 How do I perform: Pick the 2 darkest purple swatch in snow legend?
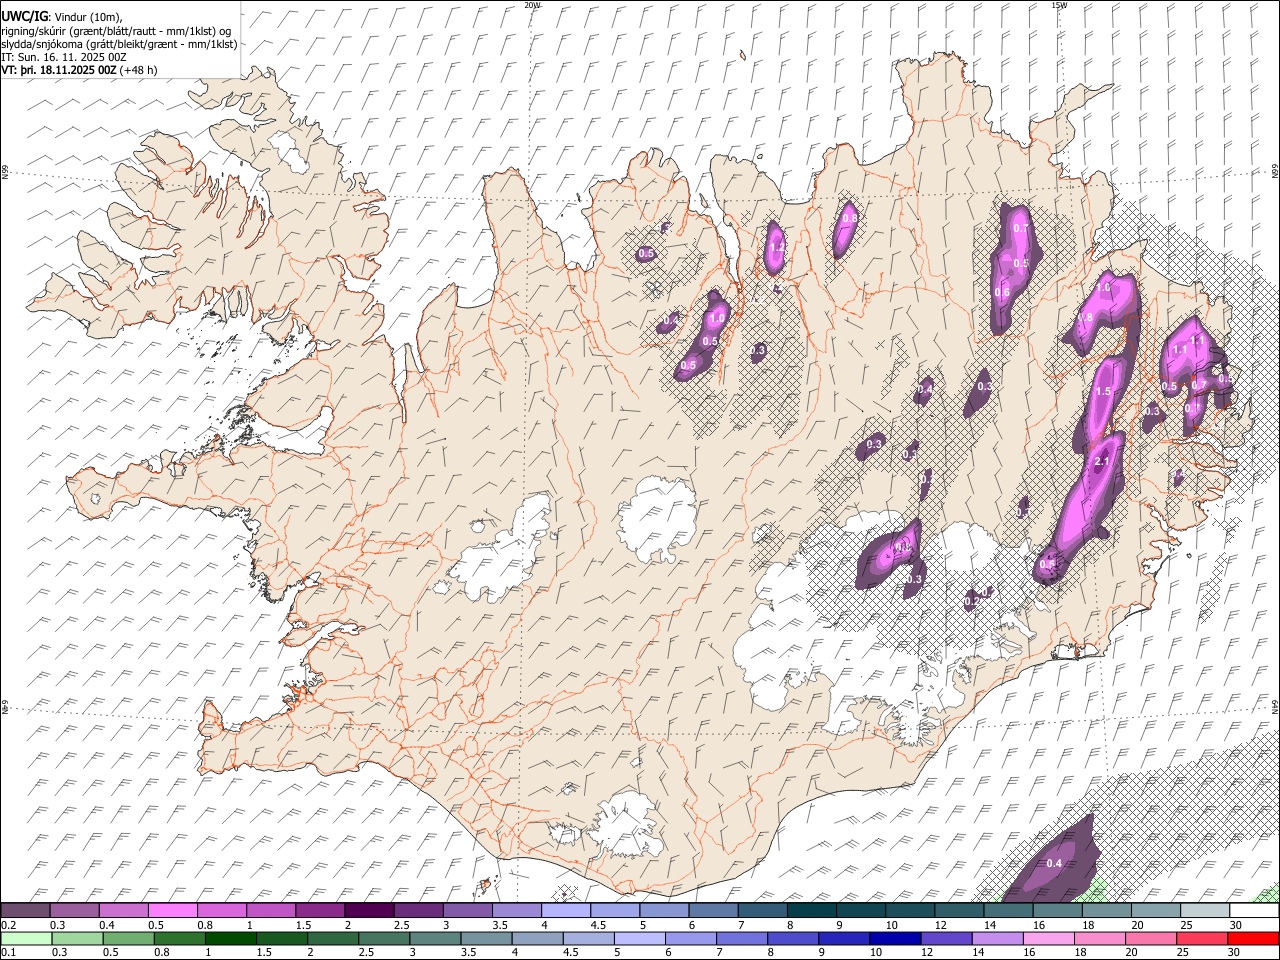(x=368, y=911)
